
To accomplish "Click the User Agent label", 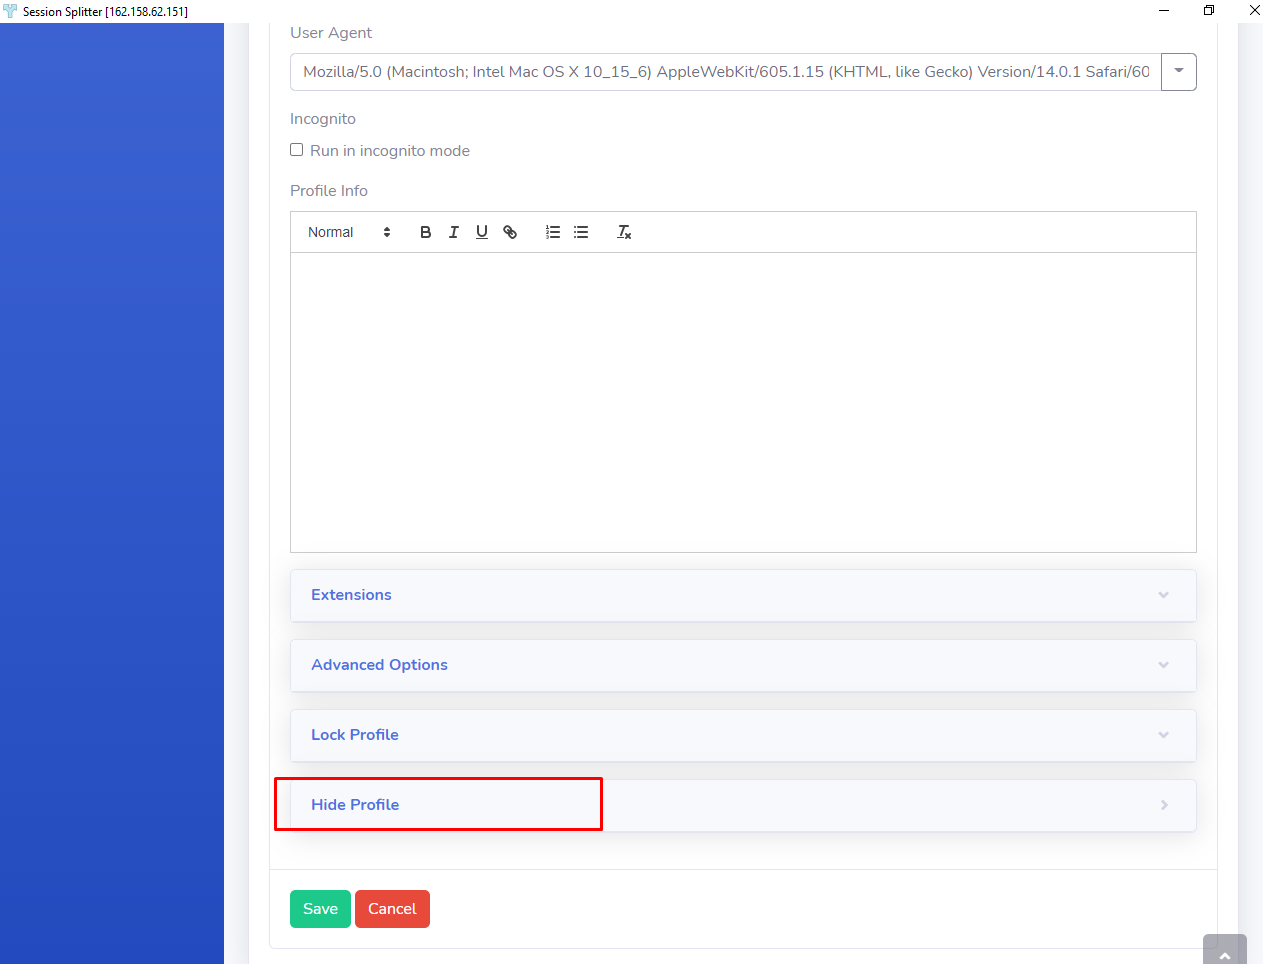I will pos(331,33).
